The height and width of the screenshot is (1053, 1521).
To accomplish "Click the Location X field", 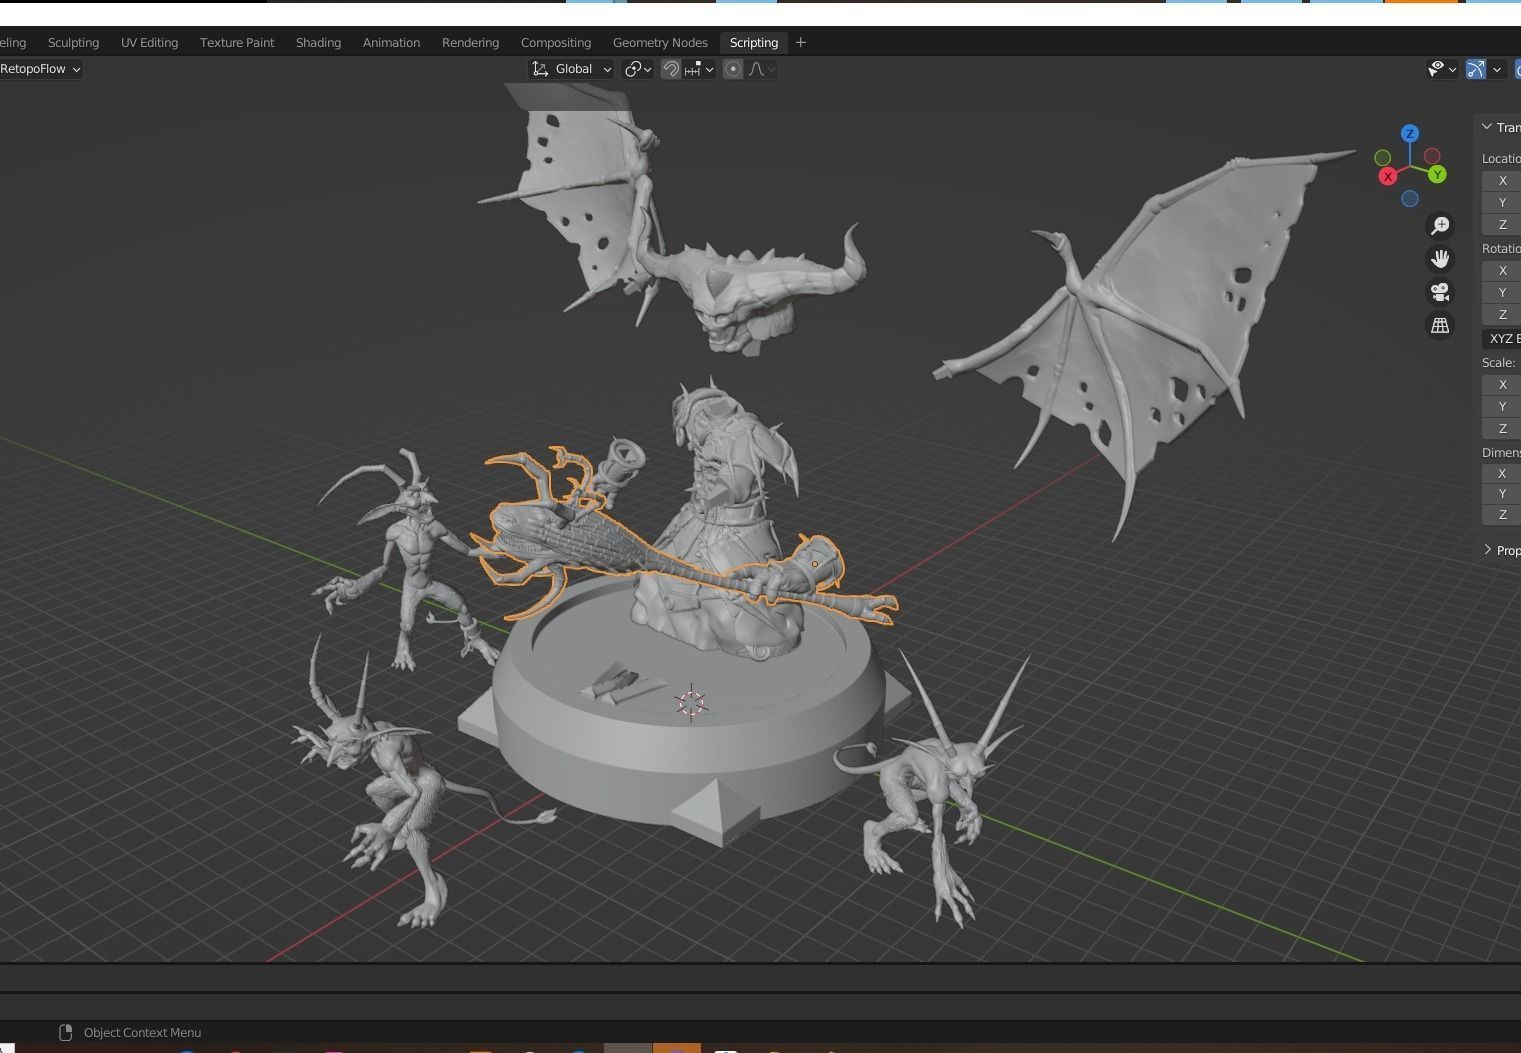I will 1502,181.
